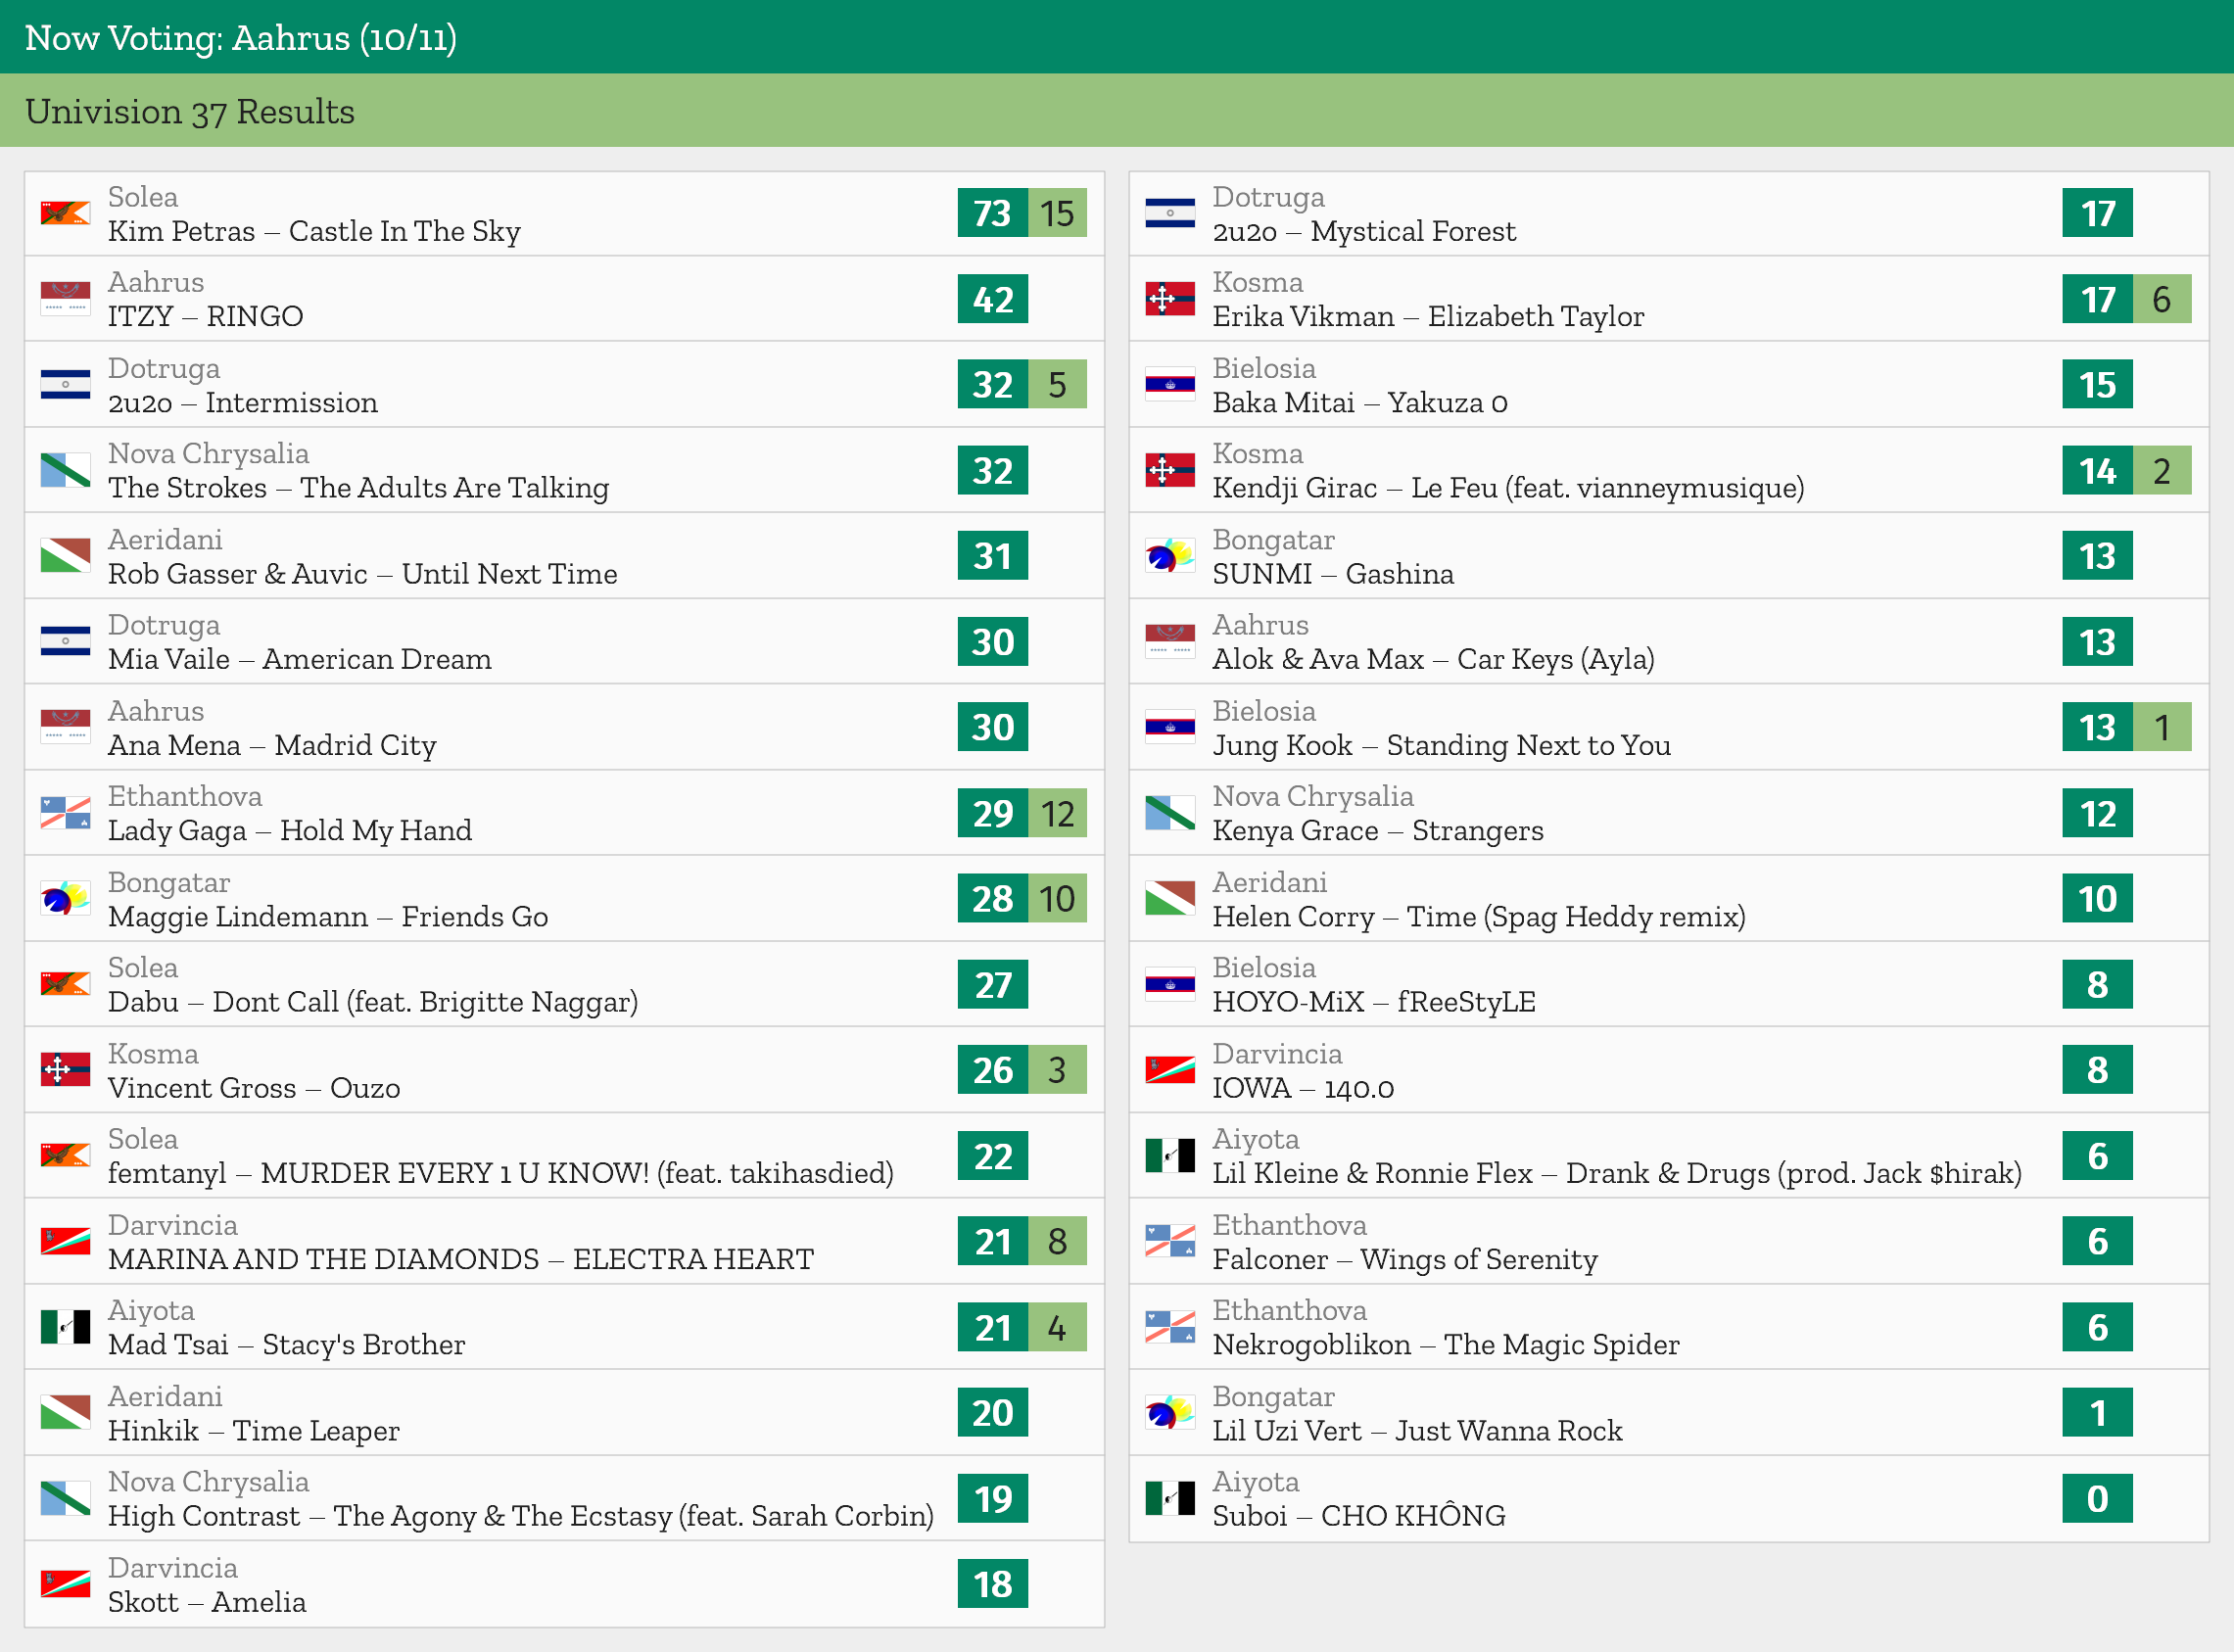Viewport: 2234px width, 1652px height.
Task: Click Bielosia flag beside HOYO-MiX – fReeStyLE
Action: (x=1170, y=984)
